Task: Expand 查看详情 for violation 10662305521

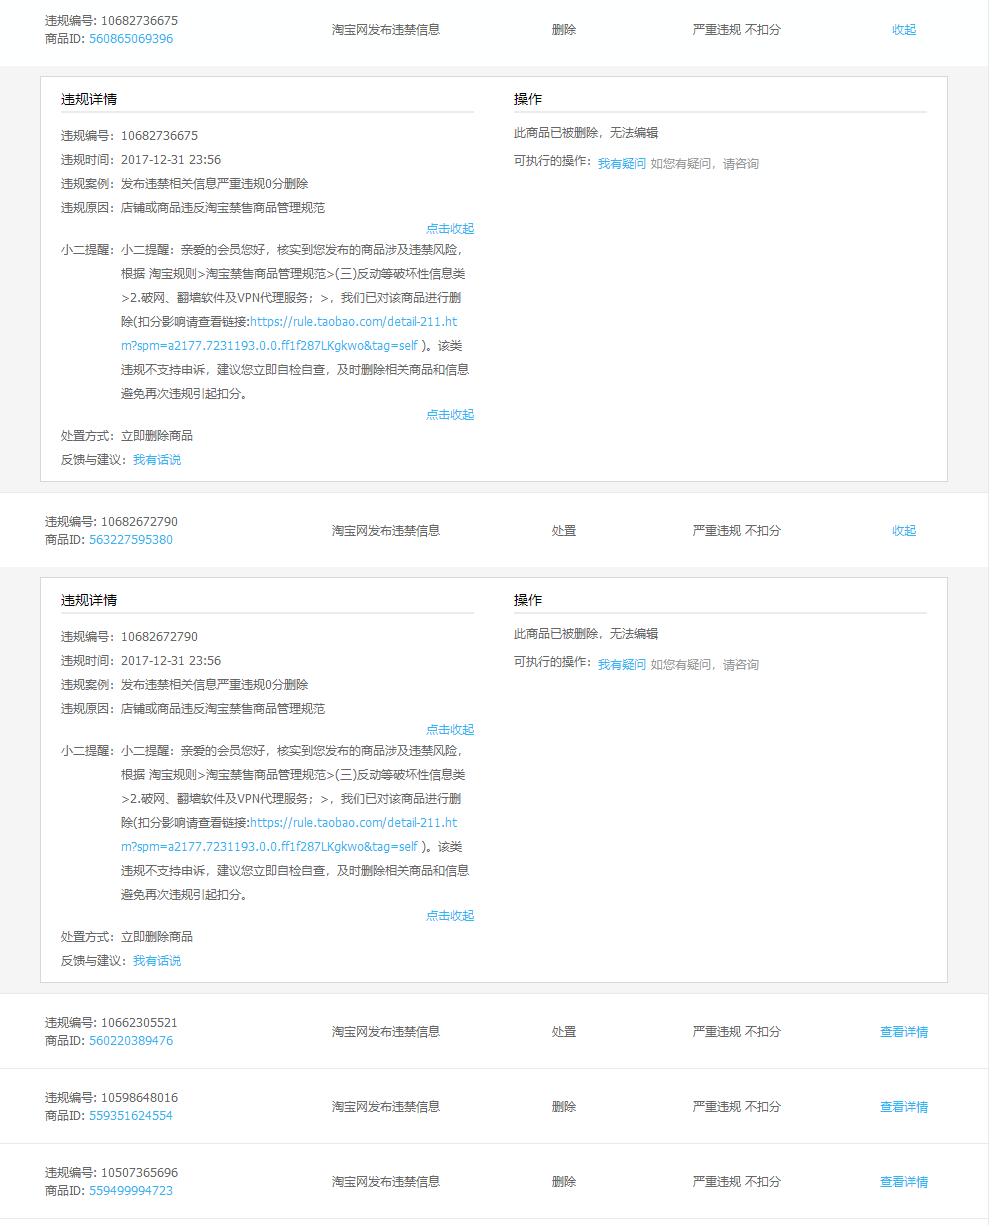Action: click(904, 1032)
